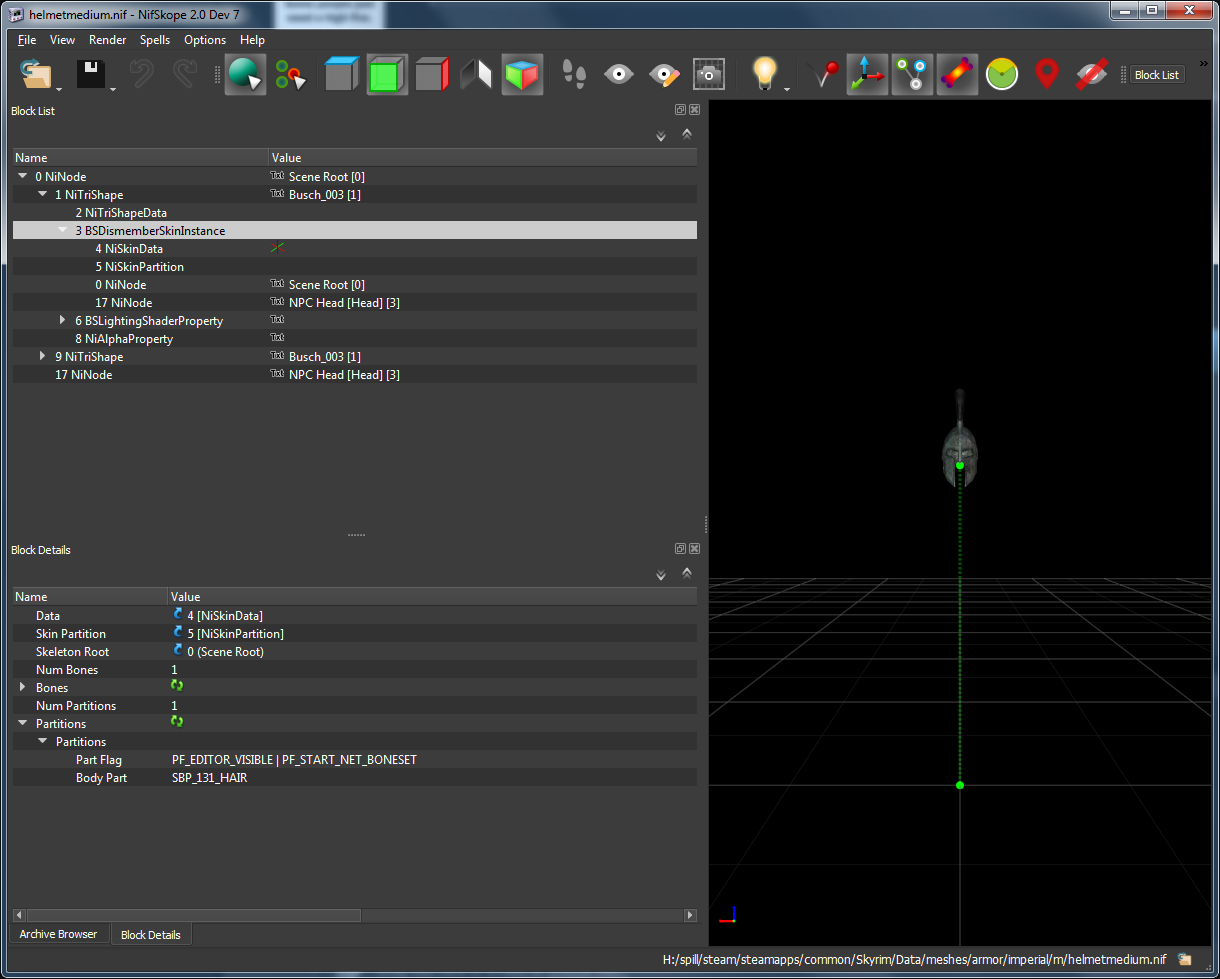Open the File menu
The image size is (1220, 979).
tap(27, 40)
